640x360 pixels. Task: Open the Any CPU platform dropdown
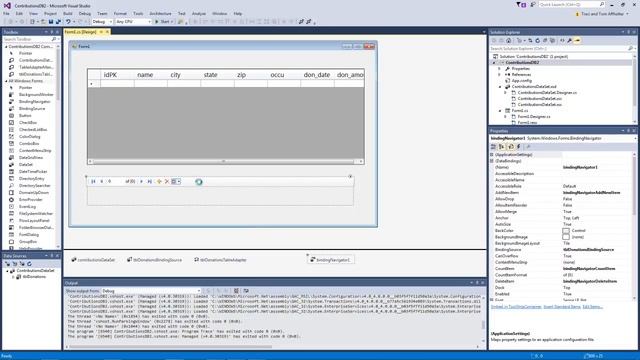(x=133, y=22)
